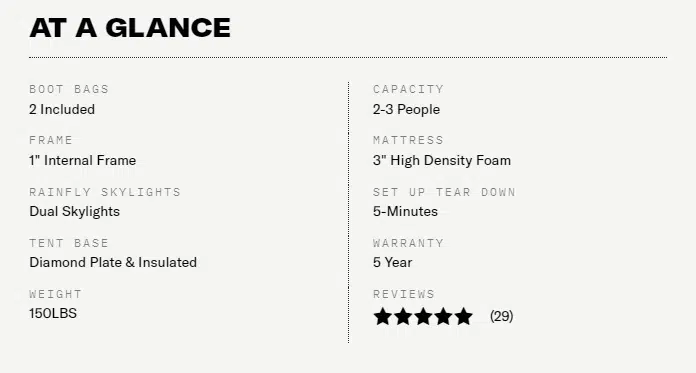The height and width of the screenshot is (373, 696).
Task: Click the Dual Skylights value
Action: coord(75,211)
